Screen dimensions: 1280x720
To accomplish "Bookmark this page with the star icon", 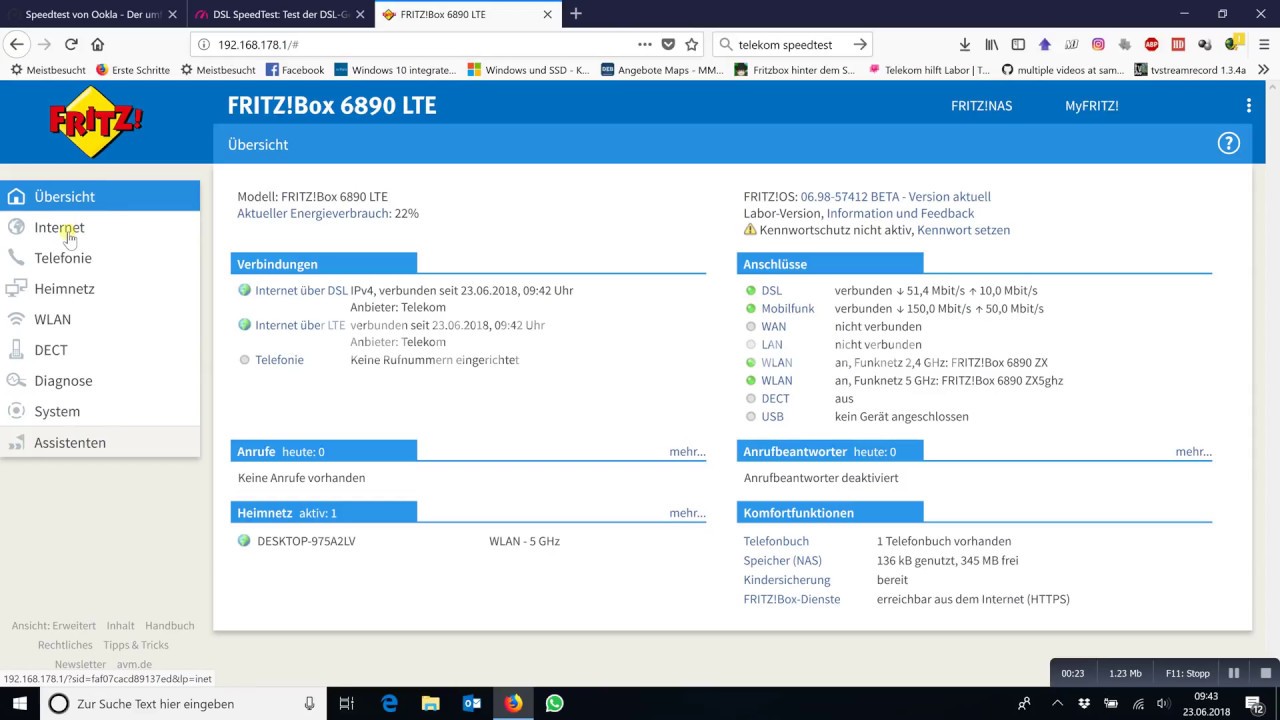I will pyautogui.click(x=691, y=44).
